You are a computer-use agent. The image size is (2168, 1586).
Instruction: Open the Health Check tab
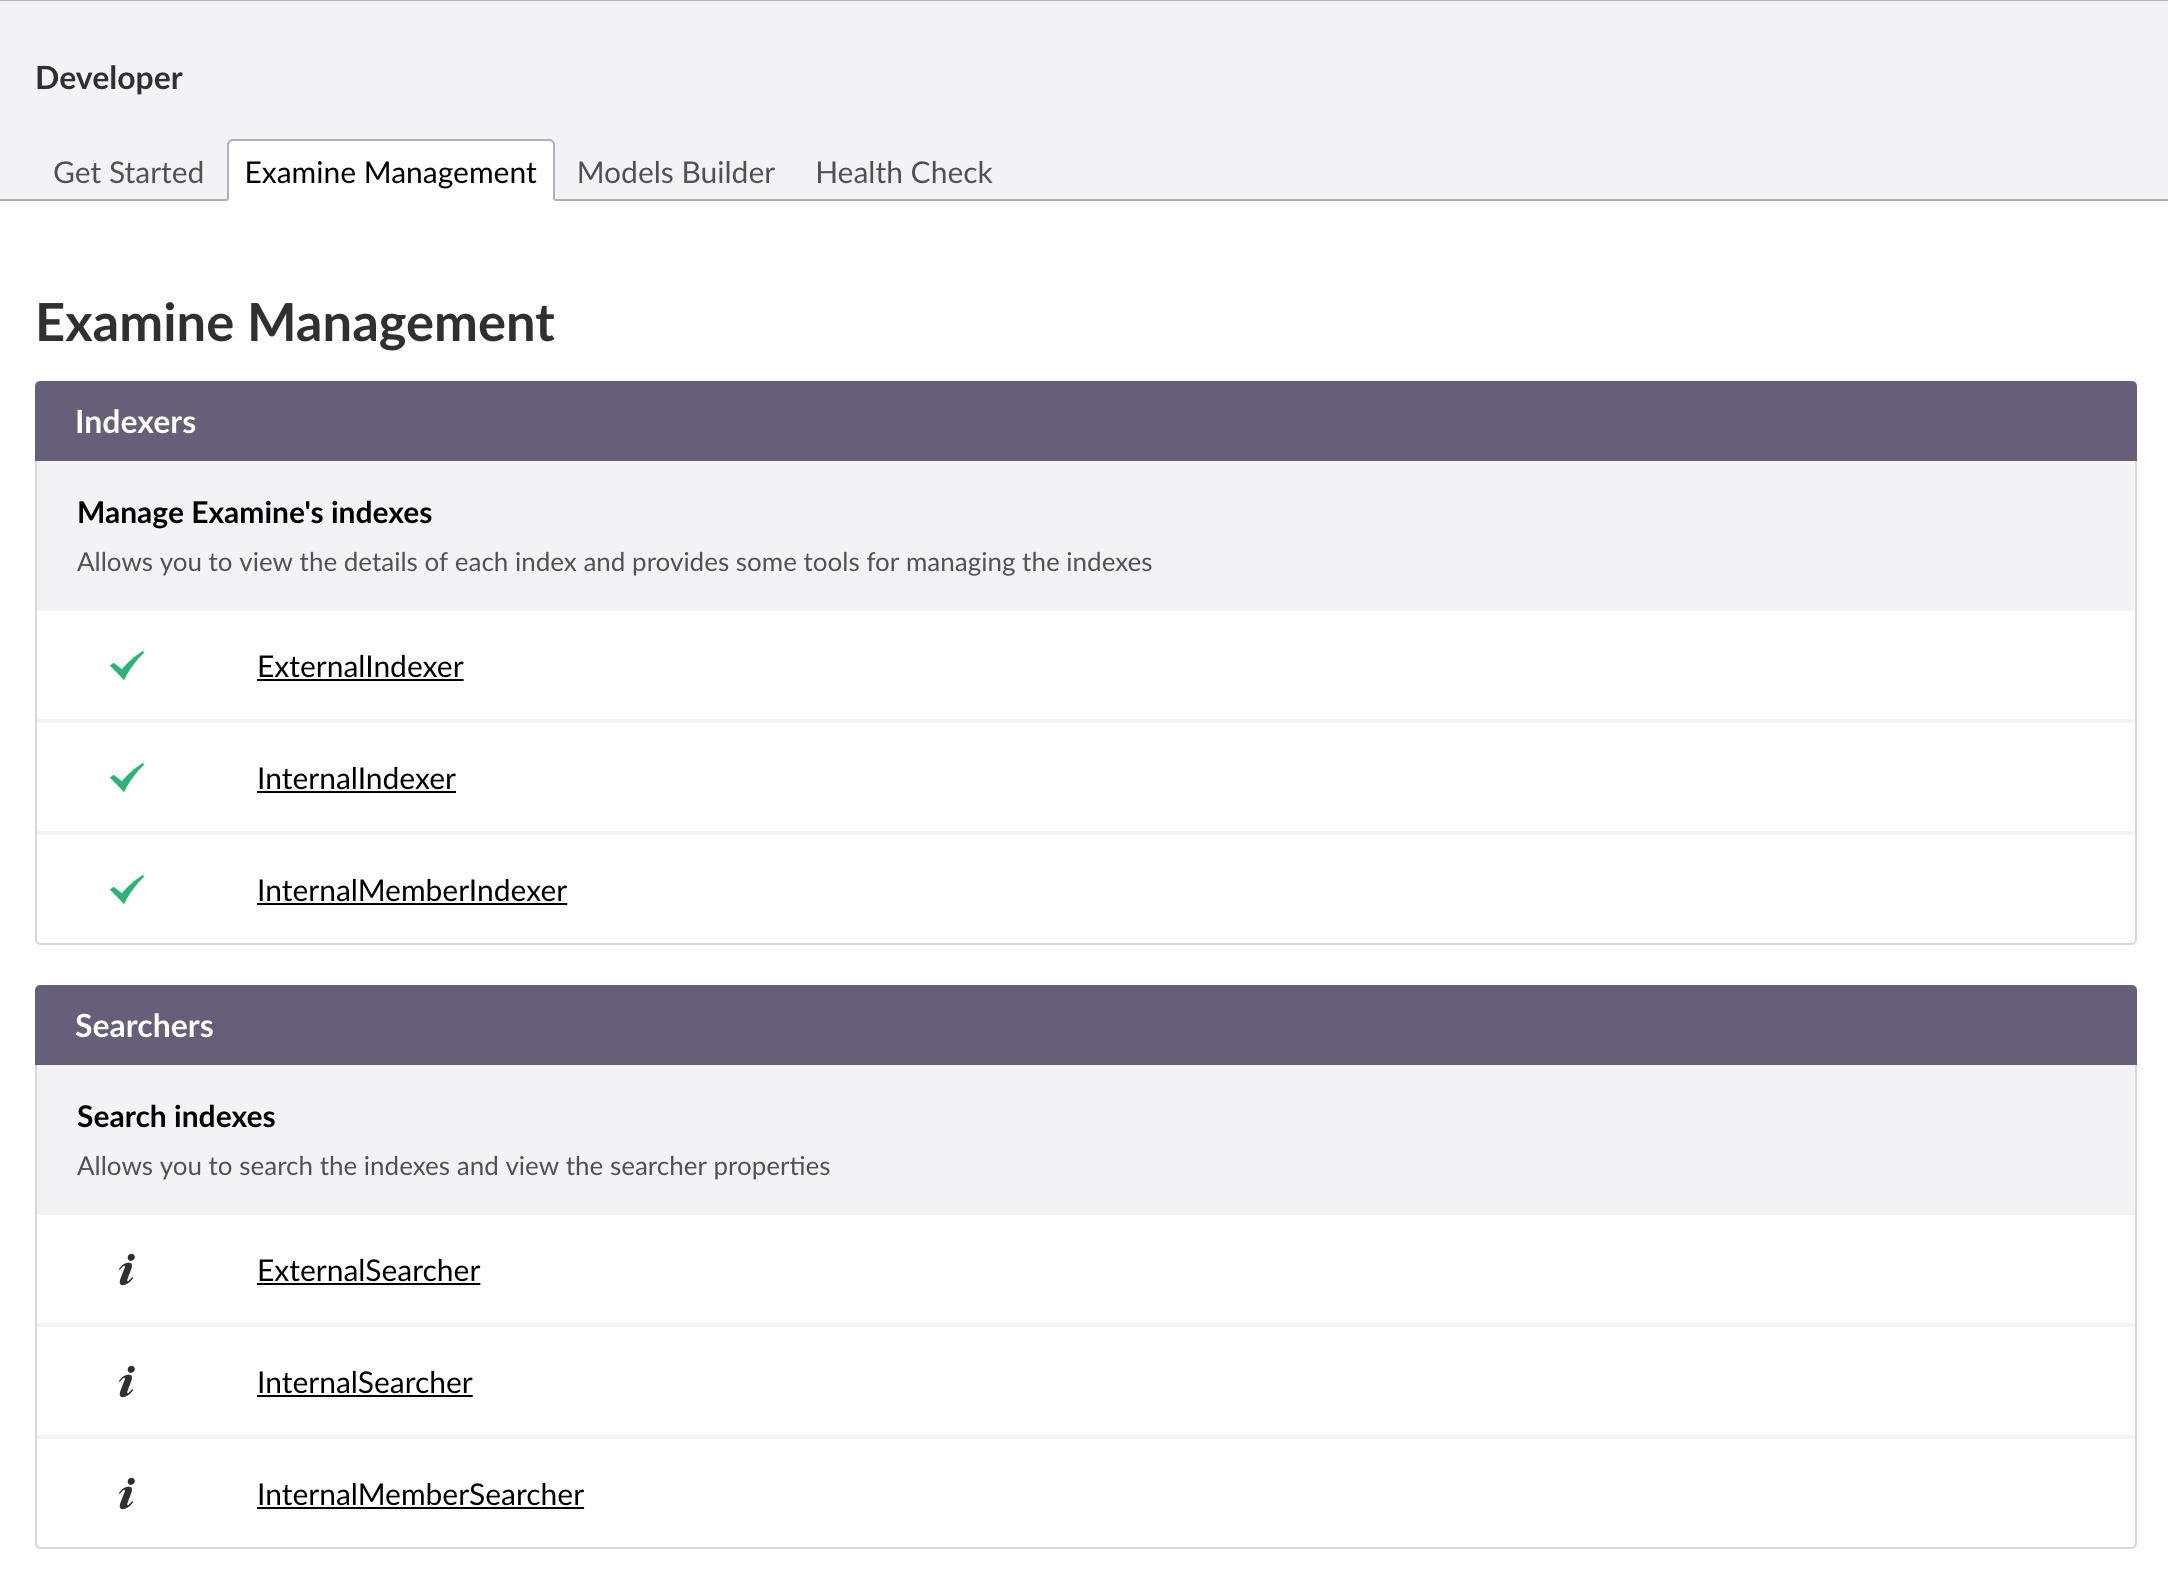pos(903,172)
